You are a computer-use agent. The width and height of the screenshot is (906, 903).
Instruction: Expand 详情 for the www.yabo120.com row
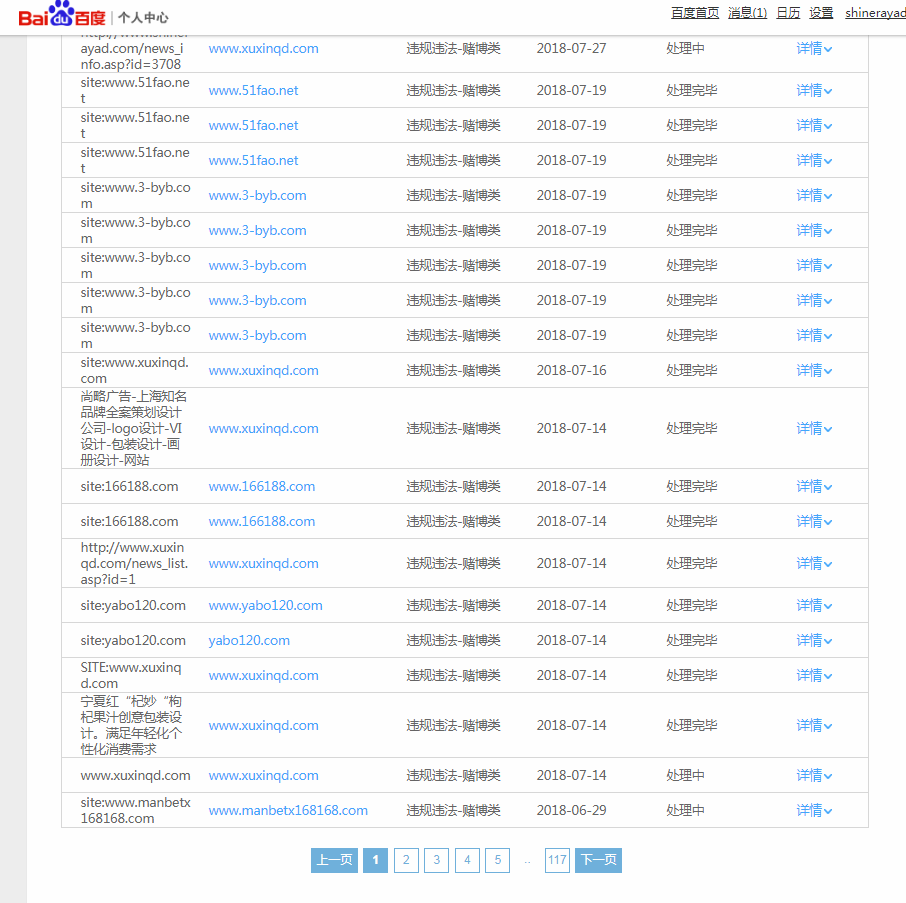pos(814,606)
